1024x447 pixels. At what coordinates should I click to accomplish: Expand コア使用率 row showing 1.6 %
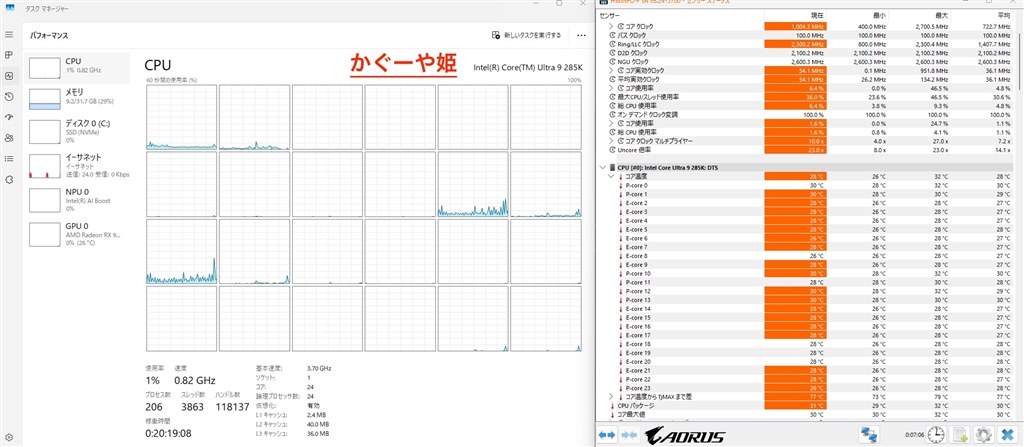pyautogui.click(x=611, y=123)
